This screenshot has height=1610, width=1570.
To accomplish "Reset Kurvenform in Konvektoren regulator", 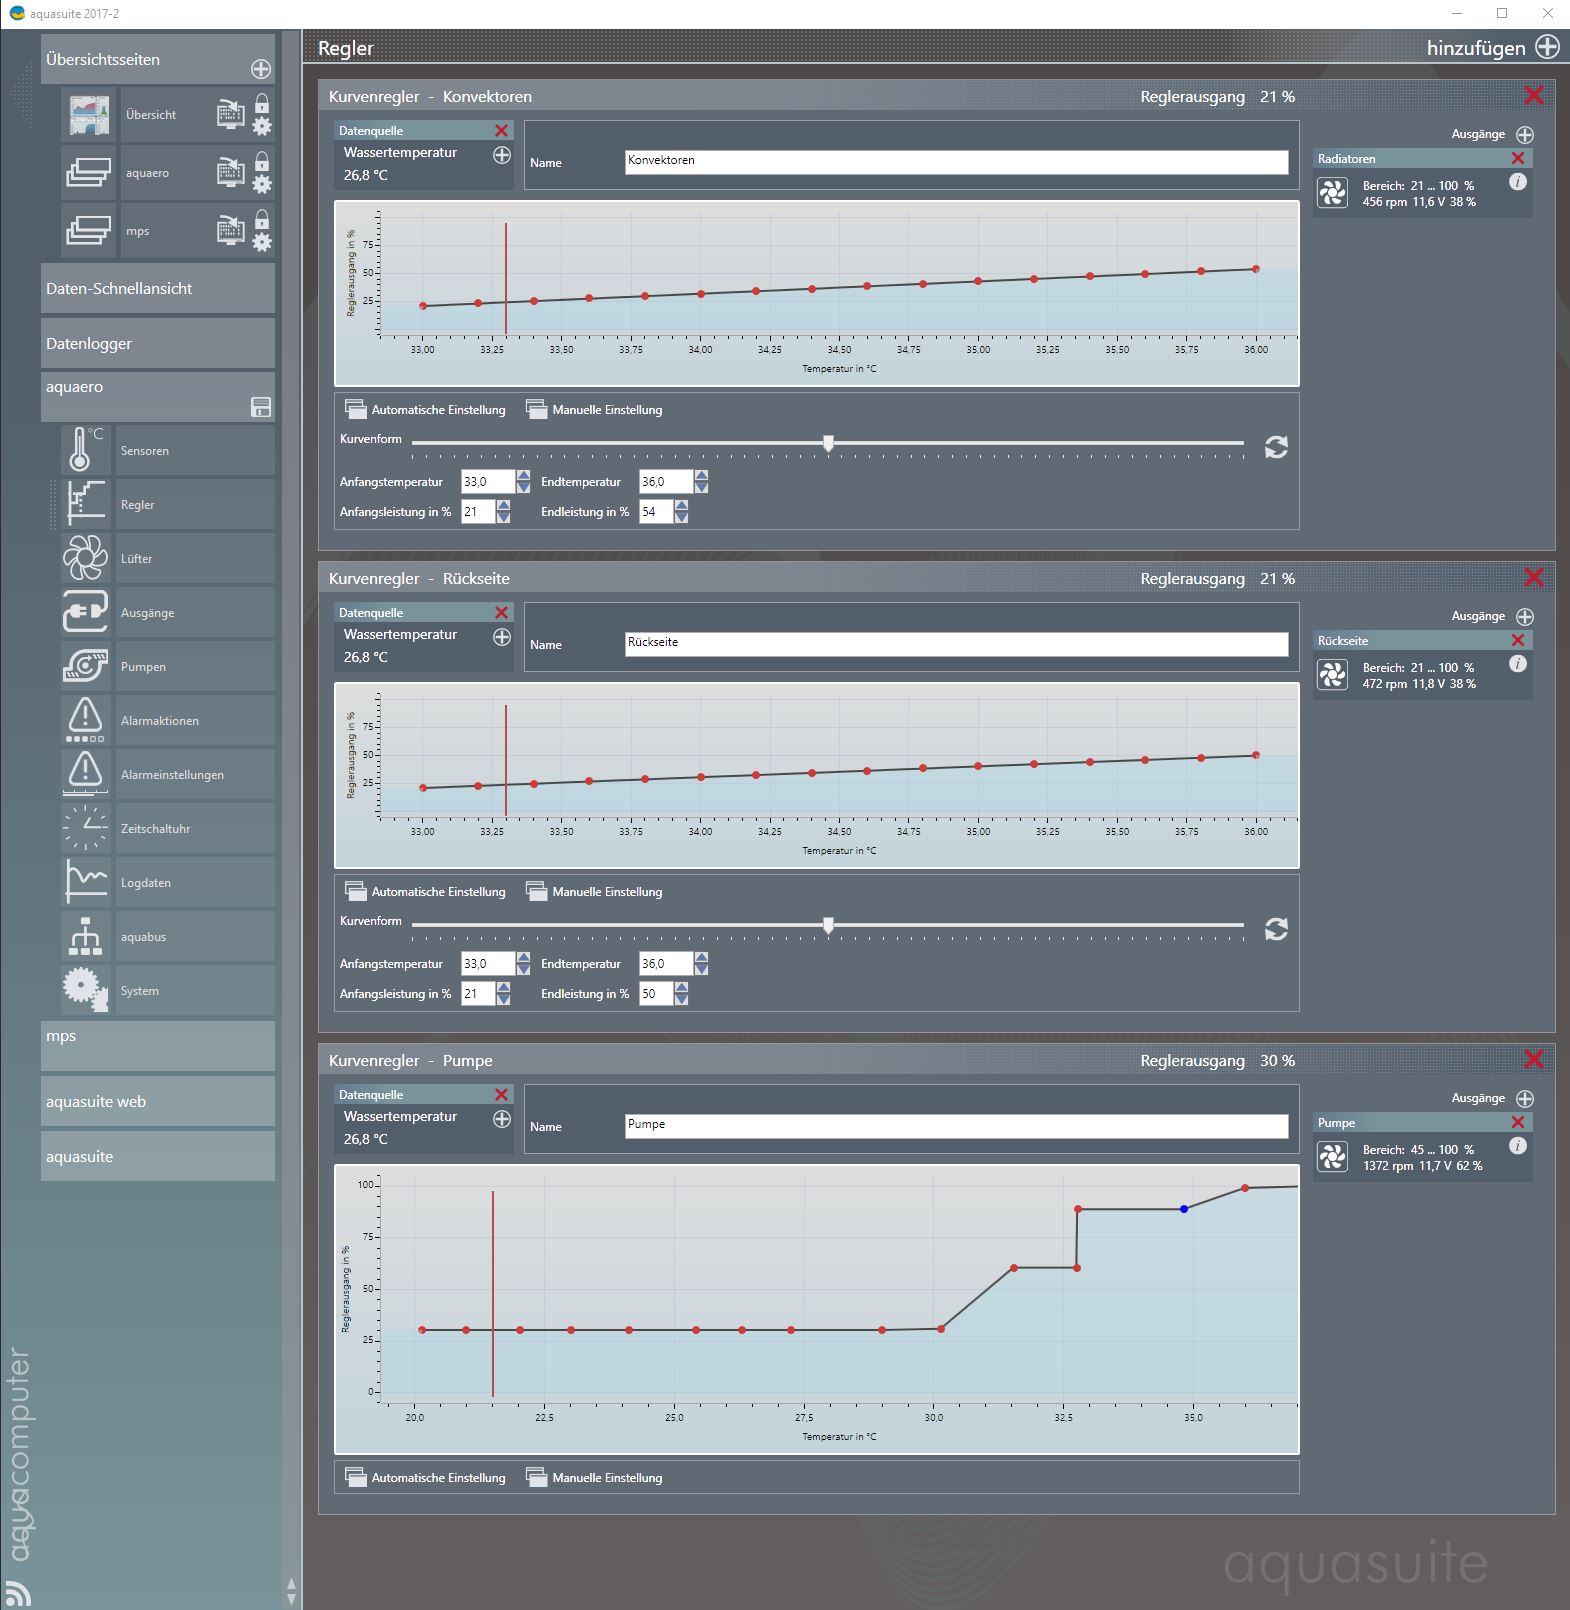I will click(x=1276, y=447).
